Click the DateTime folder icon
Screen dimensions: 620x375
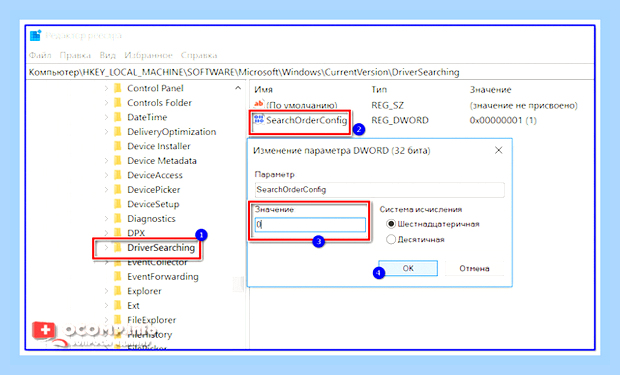click(117, 117)
